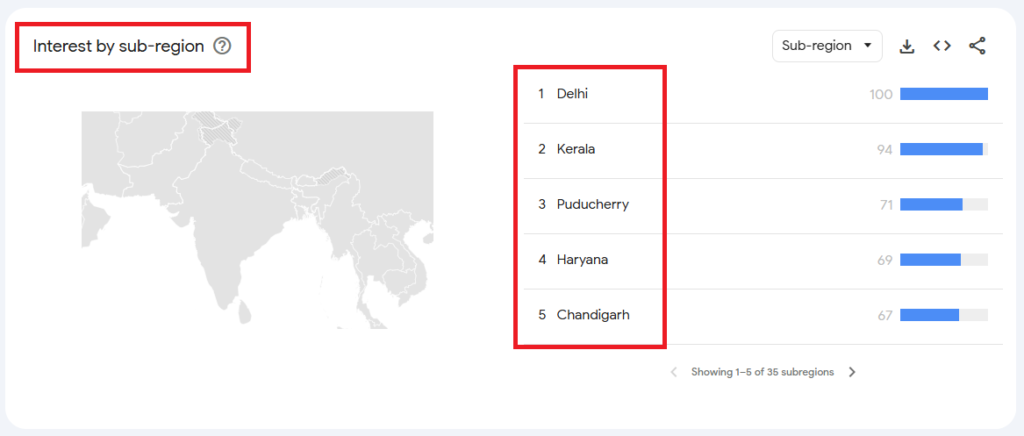Screen dimensions: 1024x436
Task: Click Puducherry's interest bar
Action: tap(931, 204)
